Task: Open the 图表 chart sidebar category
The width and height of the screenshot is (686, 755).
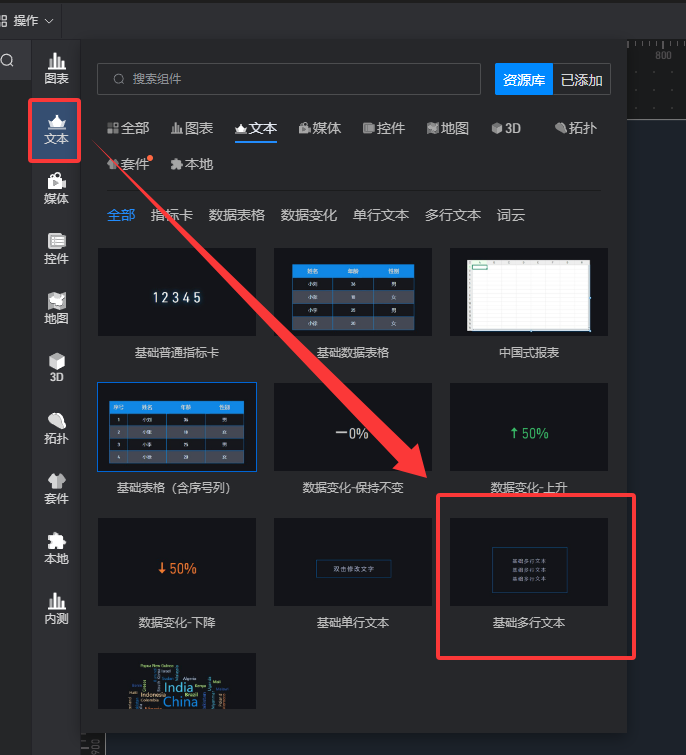Action: pos(56,68)
